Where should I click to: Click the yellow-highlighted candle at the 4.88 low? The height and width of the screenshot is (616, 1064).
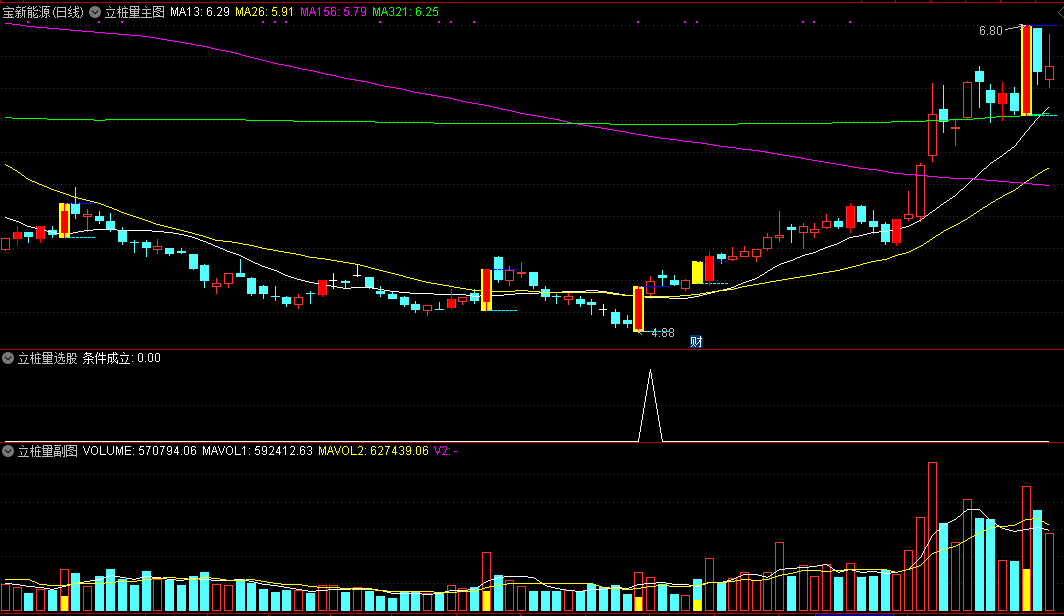(x=638, y=309)
